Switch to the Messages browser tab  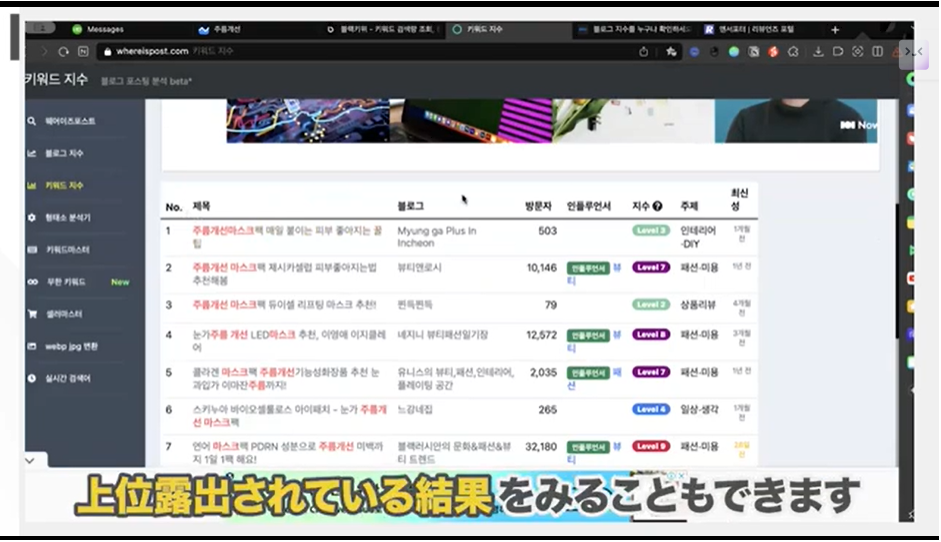click(x=105, y=30)
